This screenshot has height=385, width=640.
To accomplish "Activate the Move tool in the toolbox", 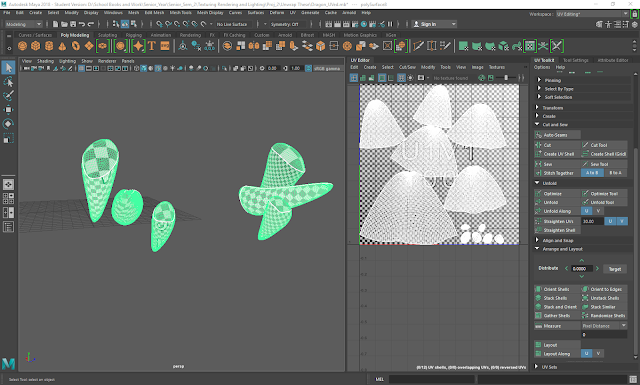I will pyautogui.click(x=8, y=109).
